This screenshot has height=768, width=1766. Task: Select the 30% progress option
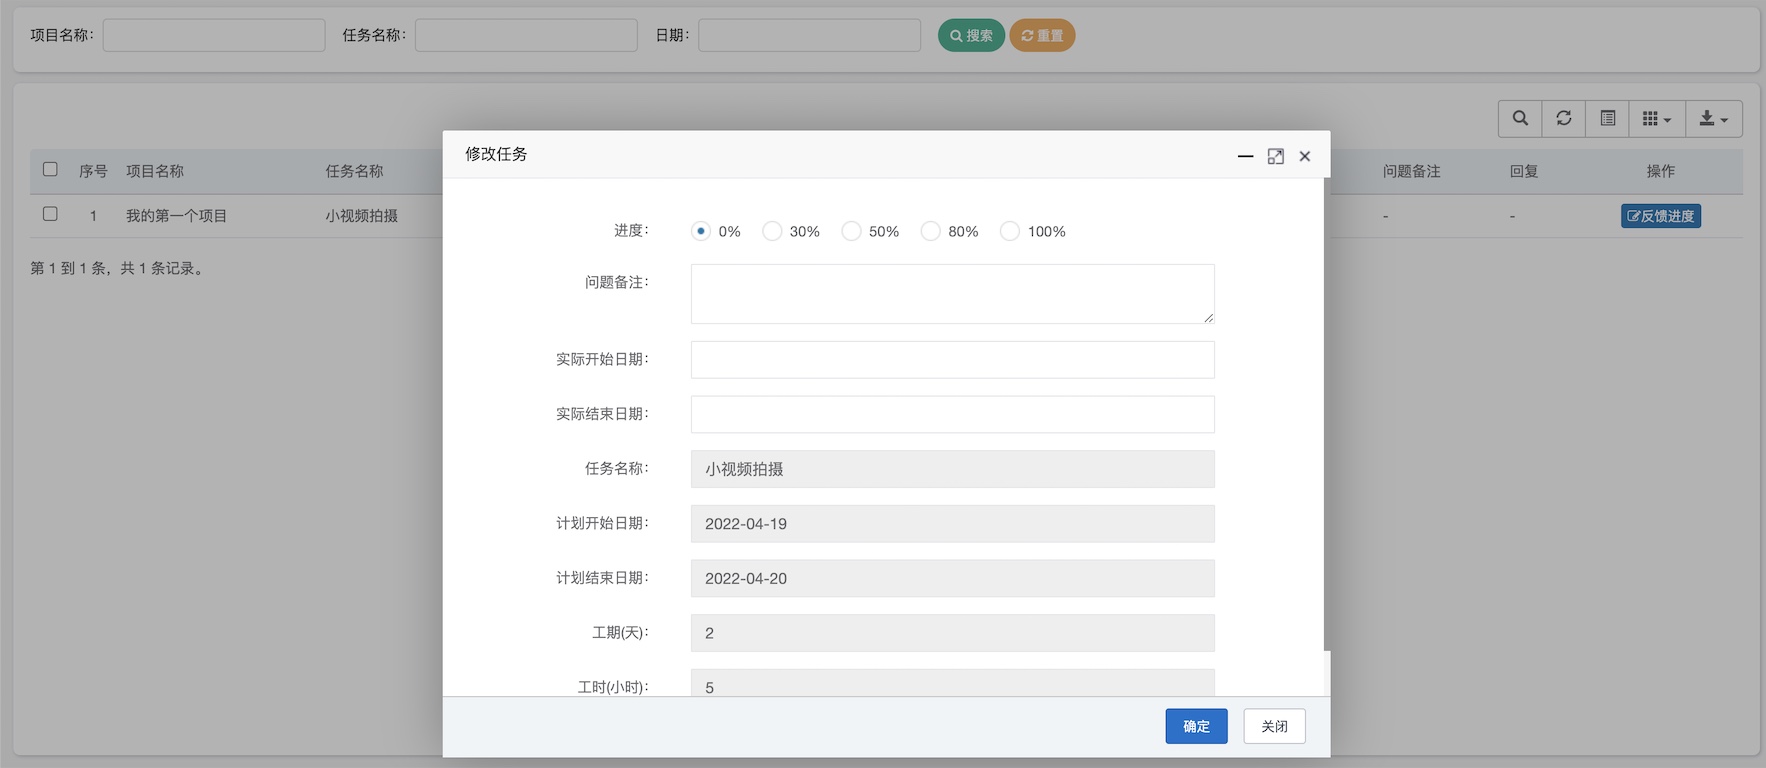(772, 231)
